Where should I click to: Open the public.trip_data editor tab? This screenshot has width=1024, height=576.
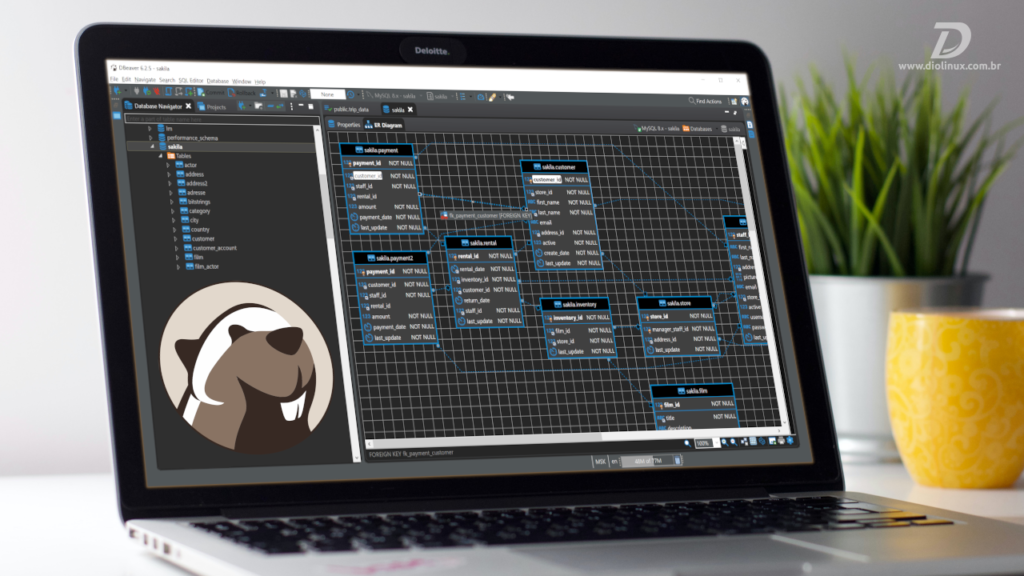tap(350, 108)
